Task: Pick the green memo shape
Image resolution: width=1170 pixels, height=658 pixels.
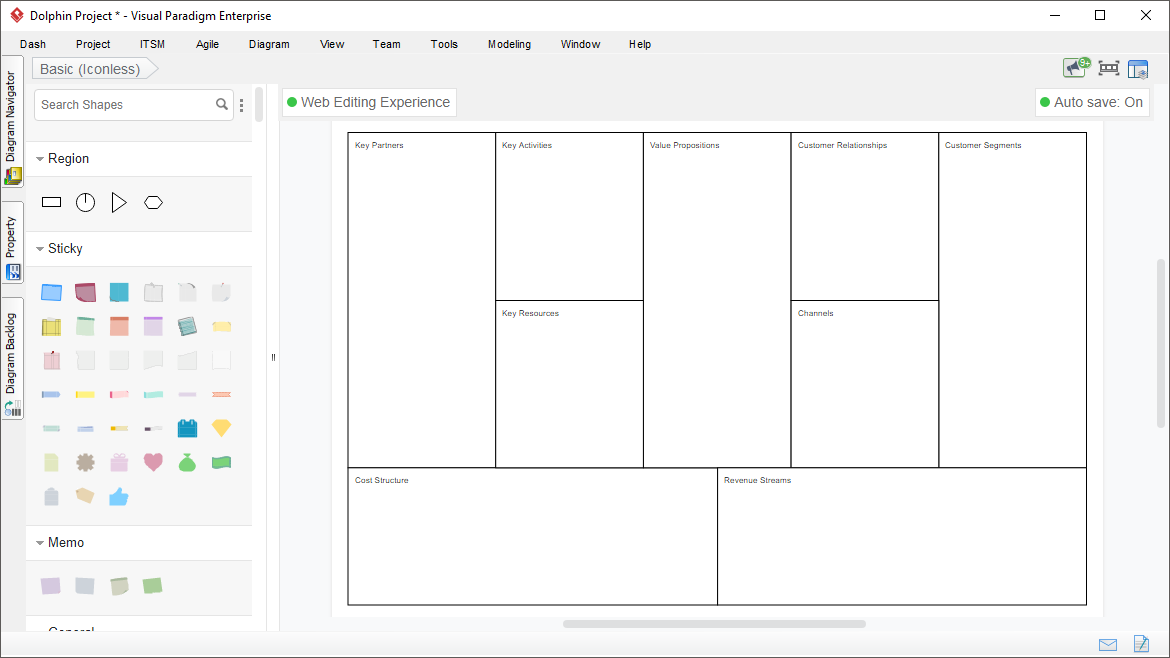Action: point(153,586)
